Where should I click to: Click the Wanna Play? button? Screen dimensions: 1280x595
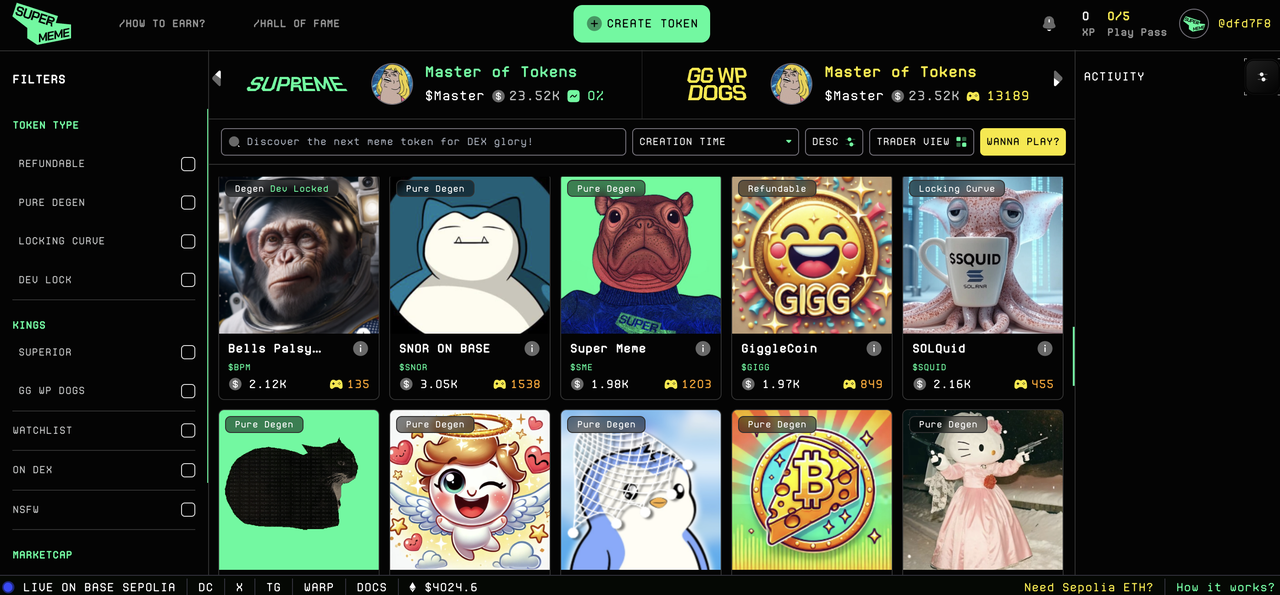point(1023,142)
